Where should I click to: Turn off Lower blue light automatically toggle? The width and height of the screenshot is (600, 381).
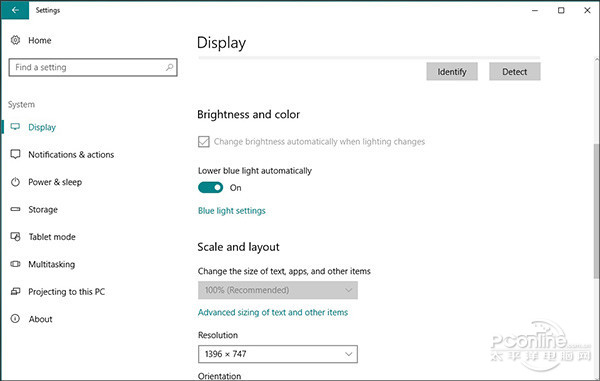click(210, 187)
